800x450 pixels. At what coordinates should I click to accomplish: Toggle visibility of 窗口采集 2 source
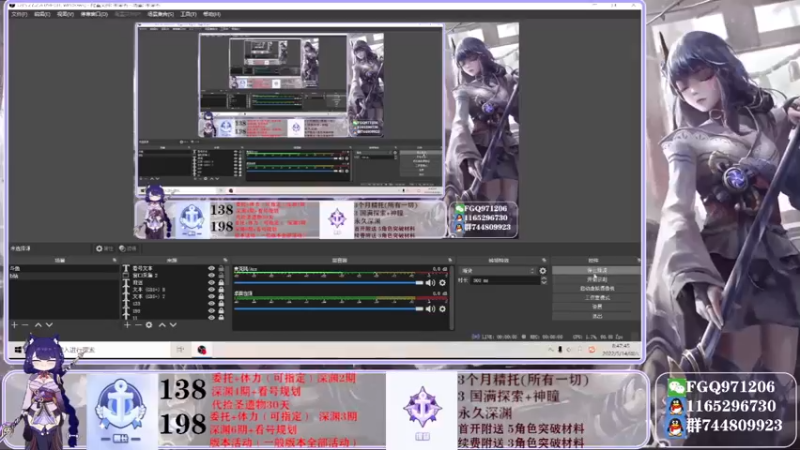[x=211, y=276]
